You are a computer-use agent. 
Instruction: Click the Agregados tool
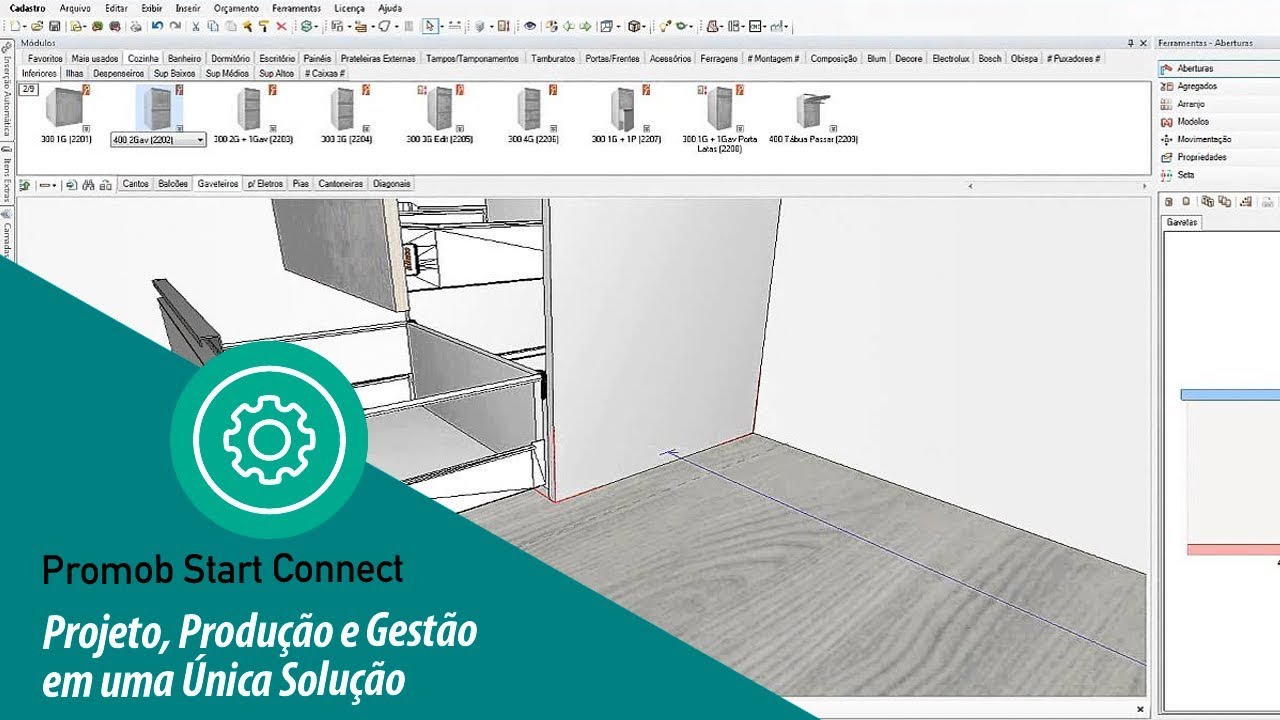coord(1218,86)
